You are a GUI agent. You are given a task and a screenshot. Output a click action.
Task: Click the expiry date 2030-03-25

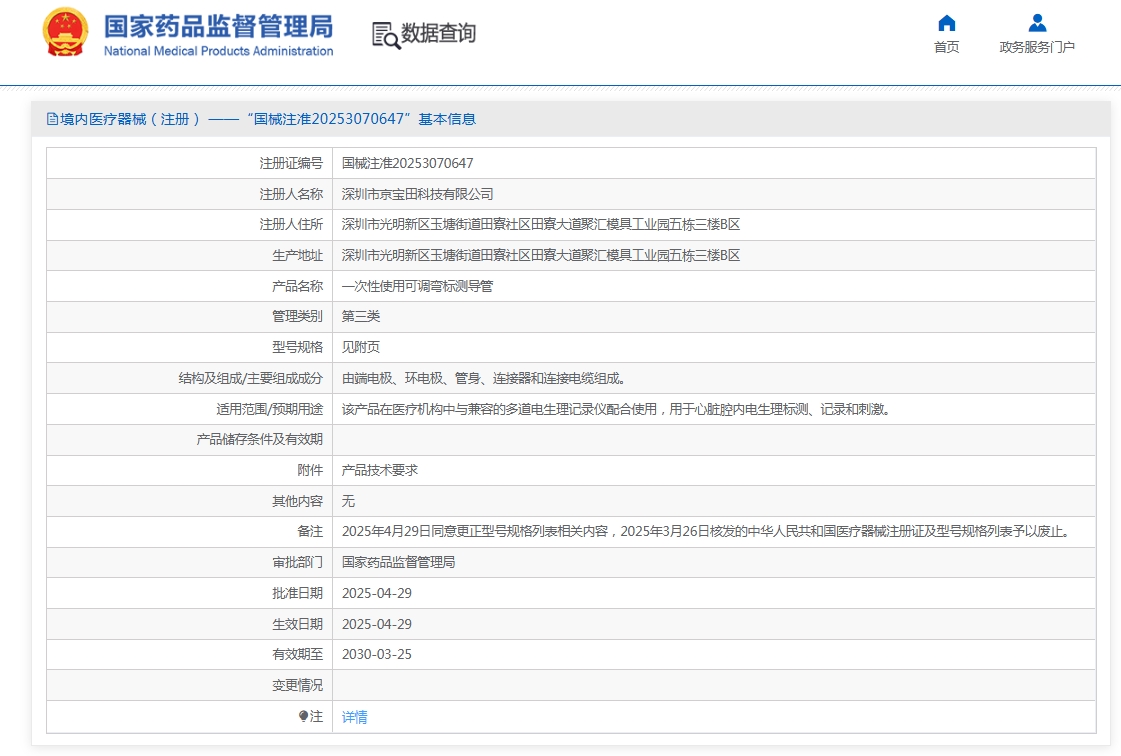point(377,654)
